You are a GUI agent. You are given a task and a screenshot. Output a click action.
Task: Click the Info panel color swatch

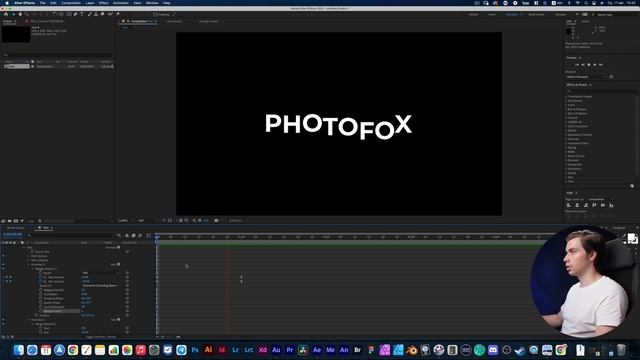(569, 31)
